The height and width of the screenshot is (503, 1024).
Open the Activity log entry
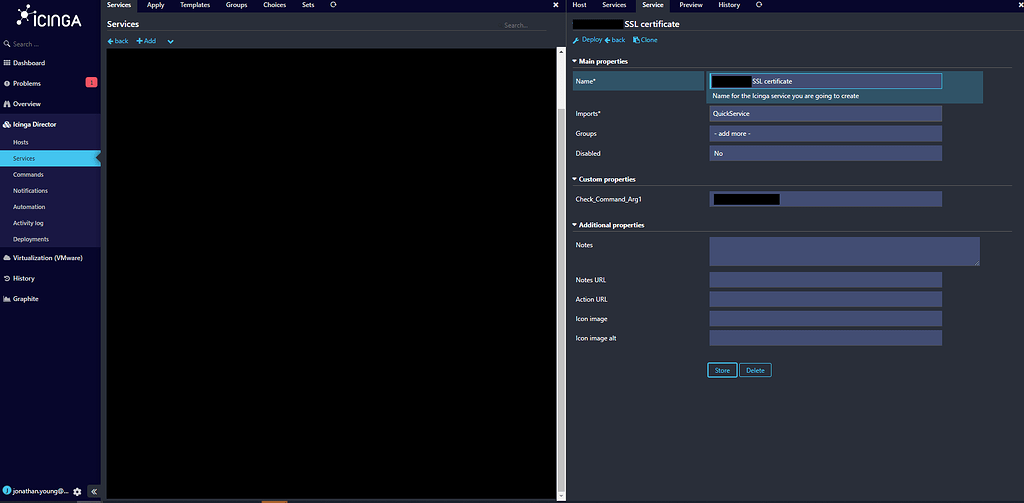pyautogui.click(x=28, y=223)
